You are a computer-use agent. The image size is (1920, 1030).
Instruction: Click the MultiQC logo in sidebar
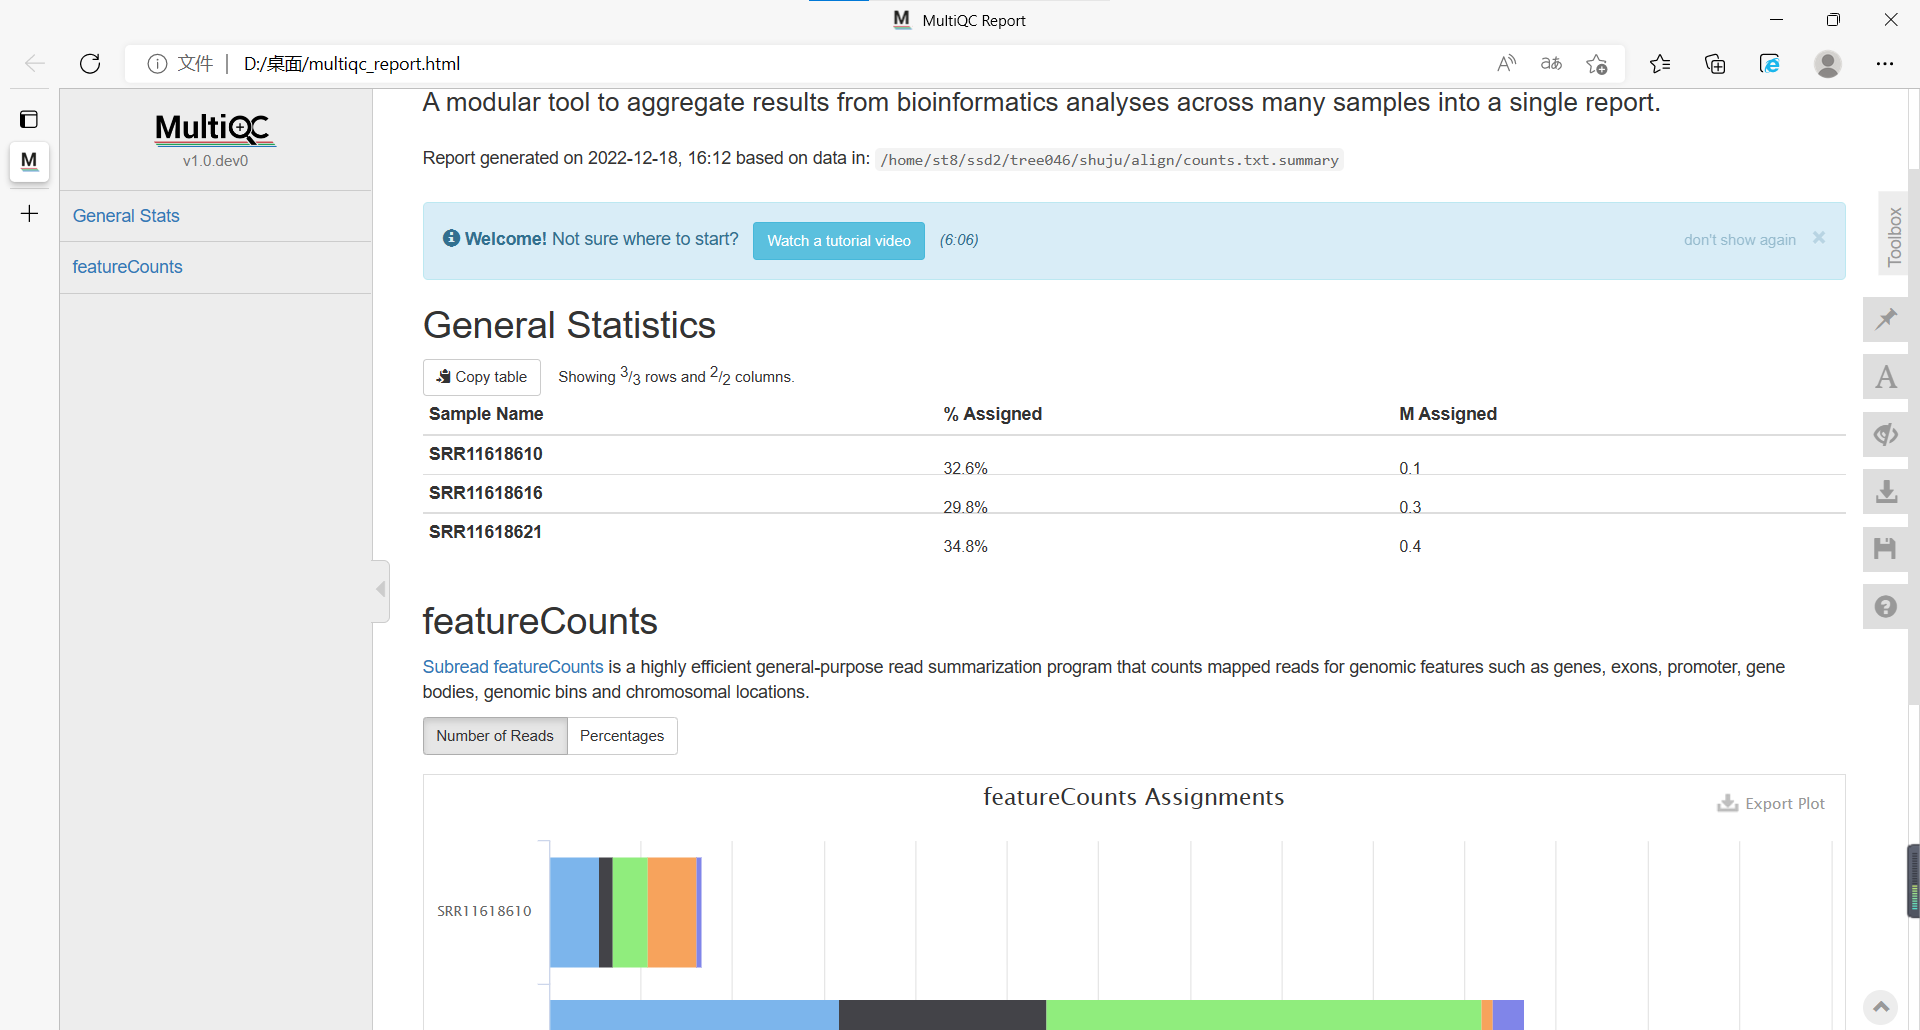coord(215,128)
